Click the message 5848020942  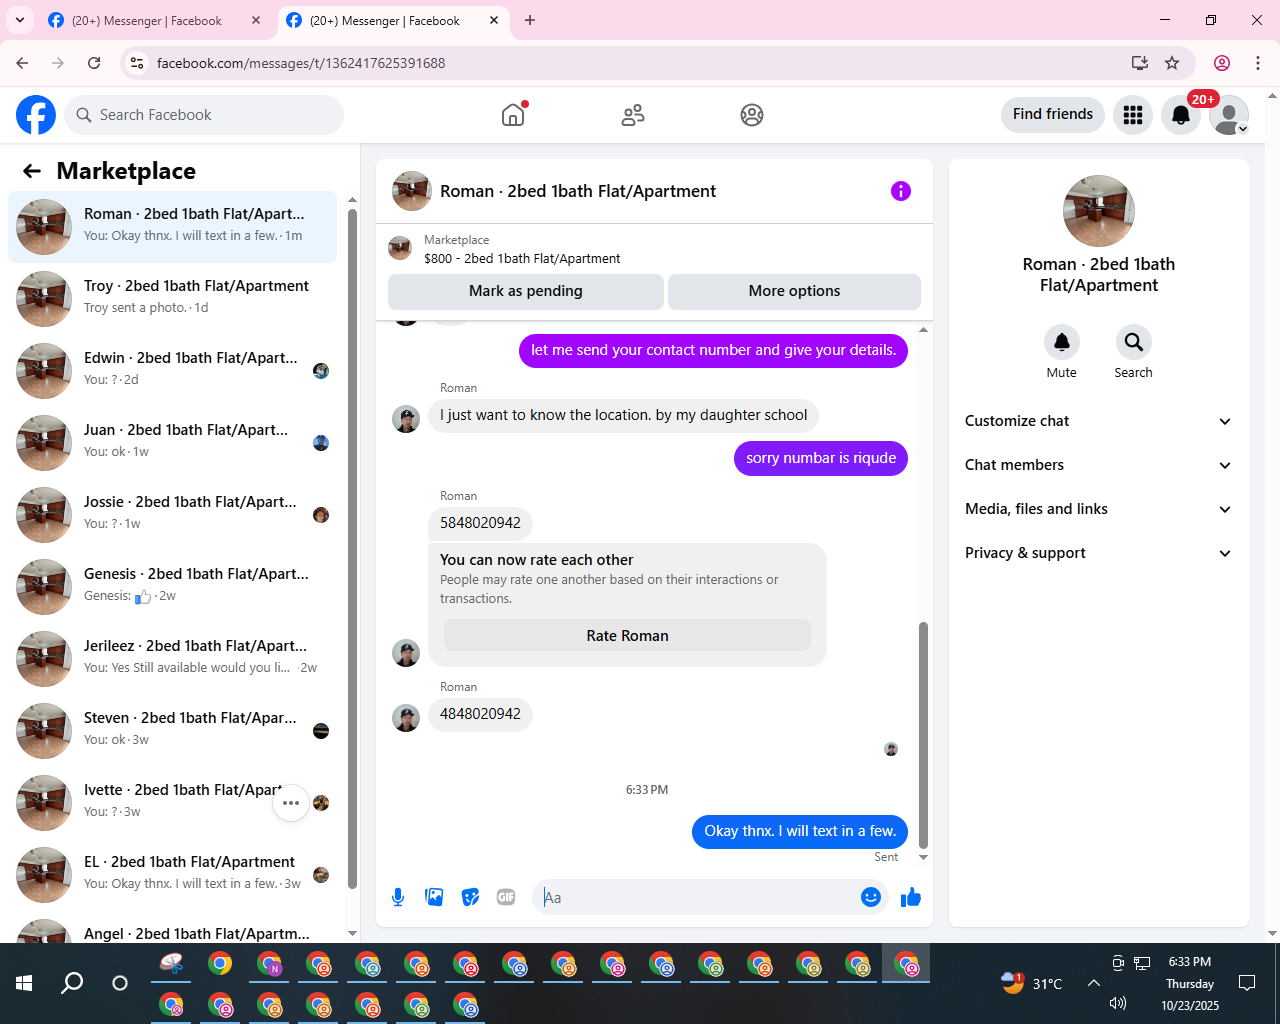pyautogui.click(x=480, y=523)
